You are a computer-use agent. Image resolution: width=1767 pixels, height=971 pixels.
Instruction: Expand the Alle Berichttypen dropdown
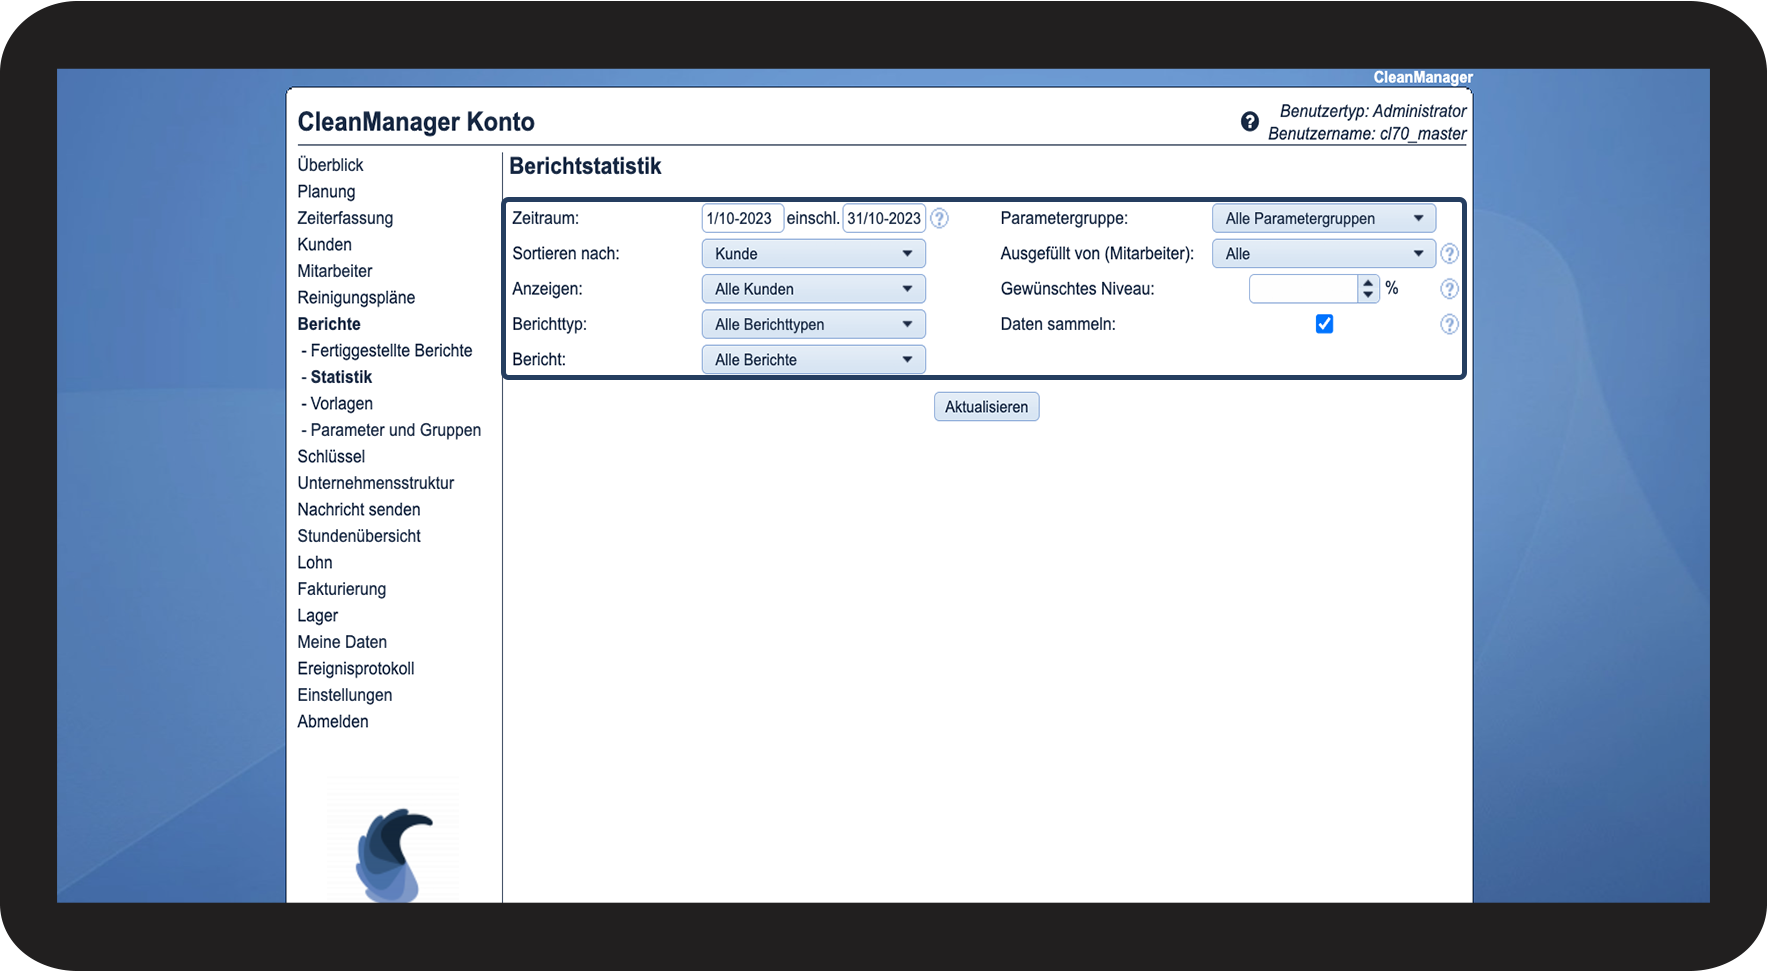coord(813,325)
